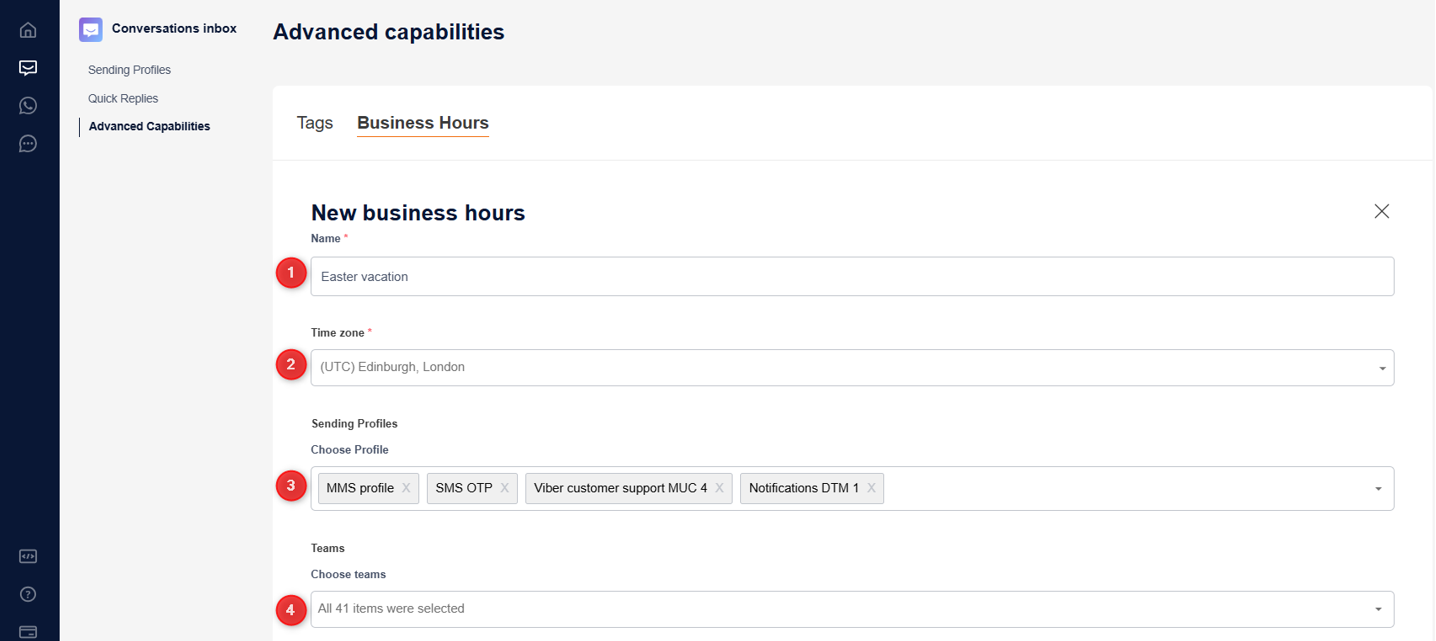Open the billing card icon in sidebar
Viewport: 1436px width, 641px height.
click(28, 632)
